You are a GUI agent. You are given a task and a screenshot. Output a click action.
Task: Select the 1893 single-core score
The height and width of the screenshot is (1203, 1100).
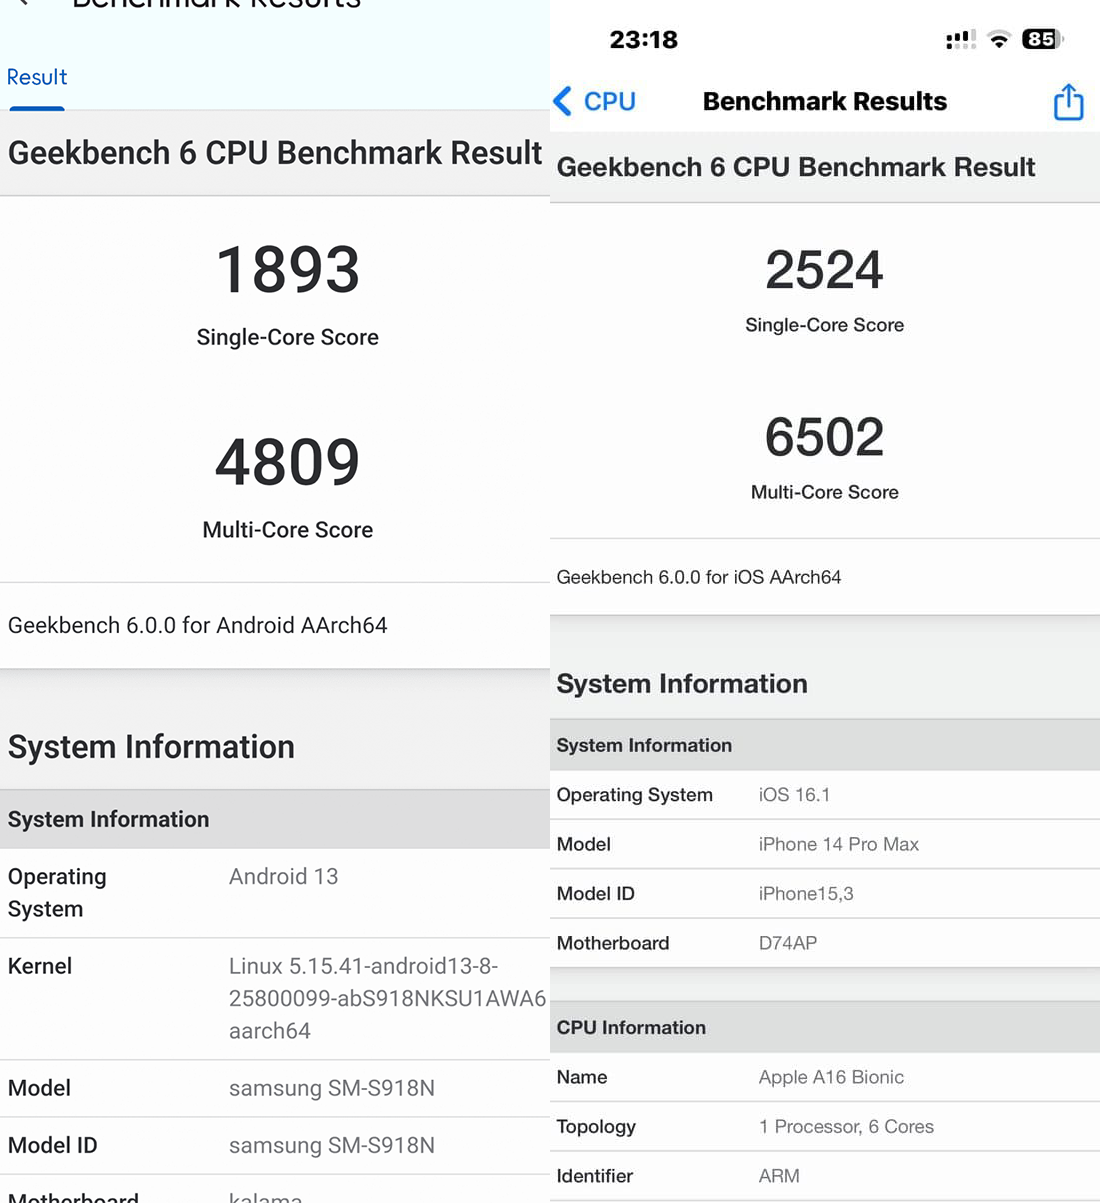288,270
